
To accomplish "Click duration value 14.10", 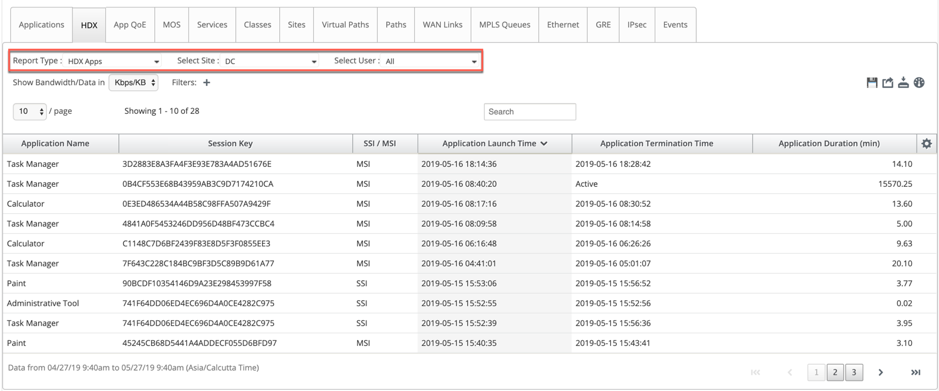I will click(x=902, y=163).
